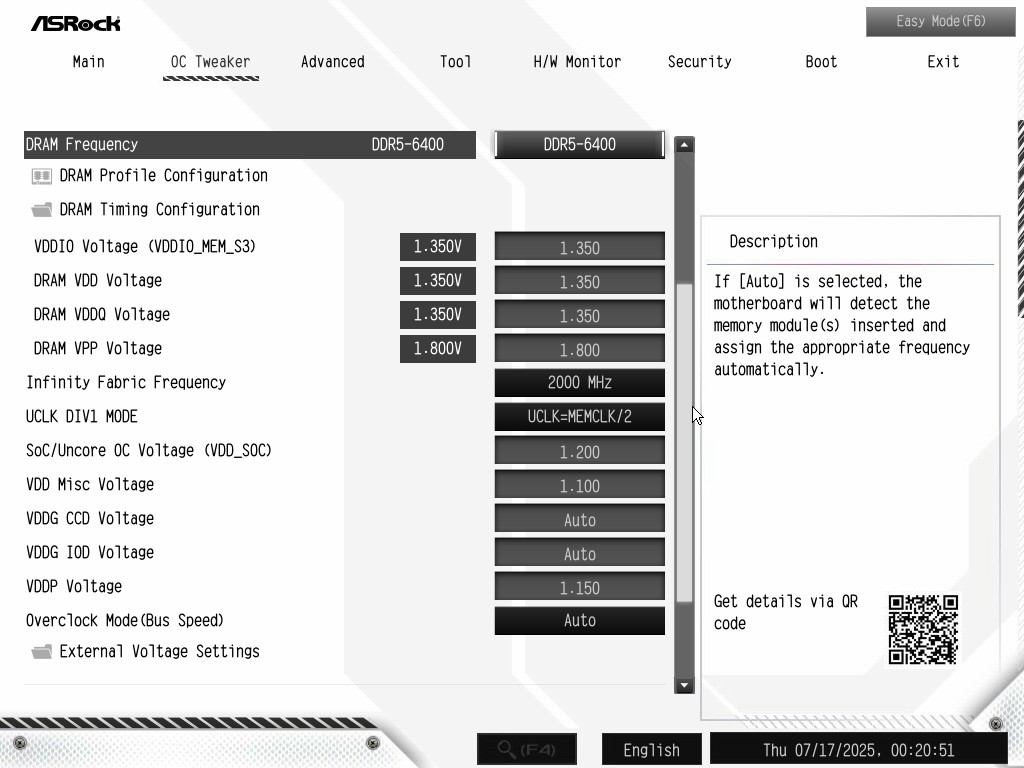Click the ASRock logo
Viewport: 1024px width, 768px height.
pos(75,23)
